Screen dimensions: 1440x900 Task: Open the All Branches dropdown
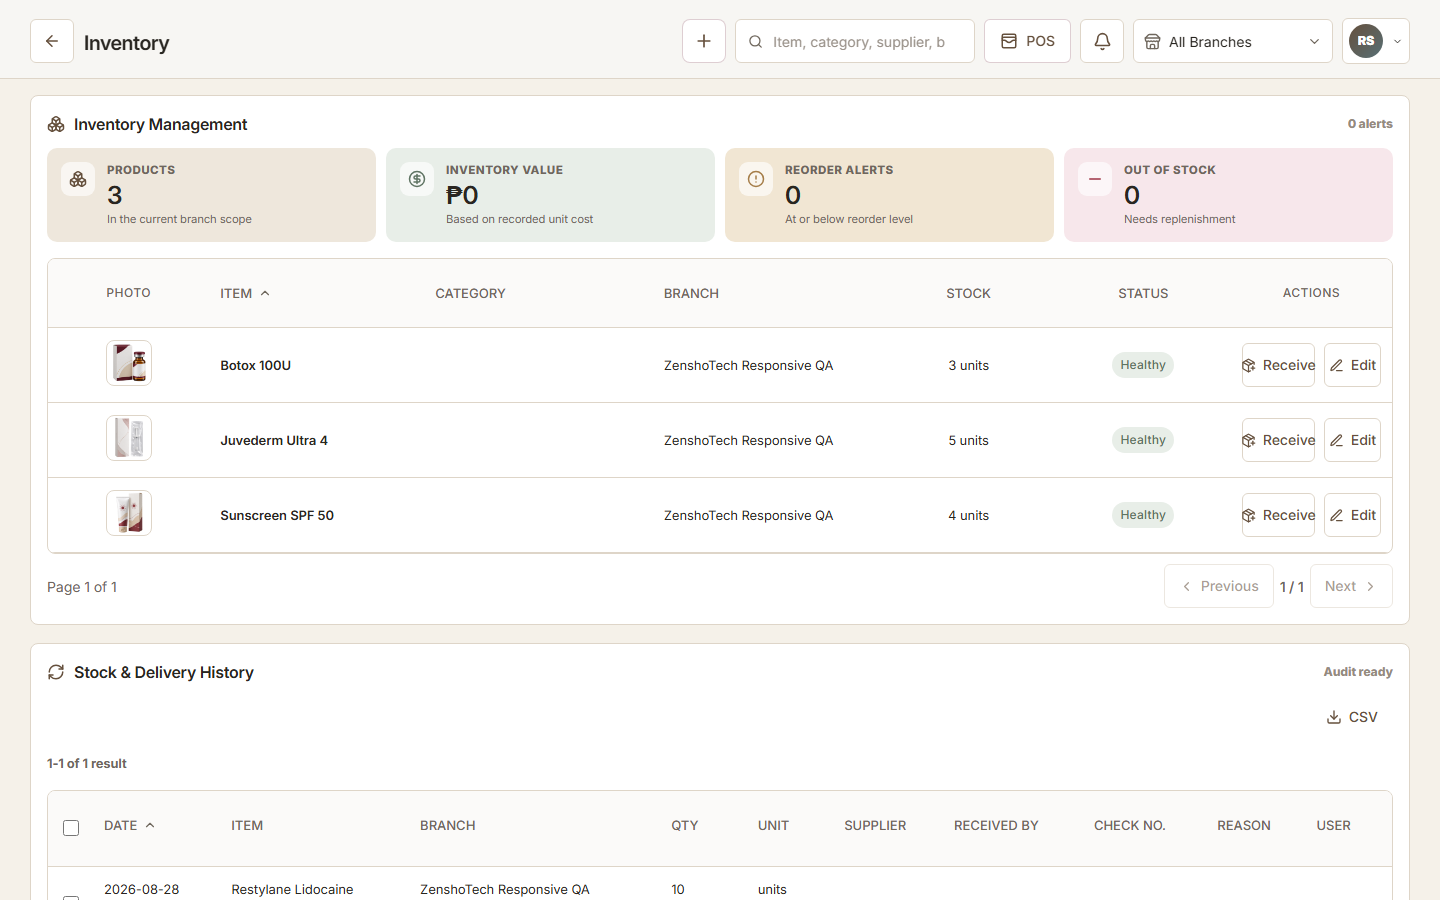pos(1233,41)
